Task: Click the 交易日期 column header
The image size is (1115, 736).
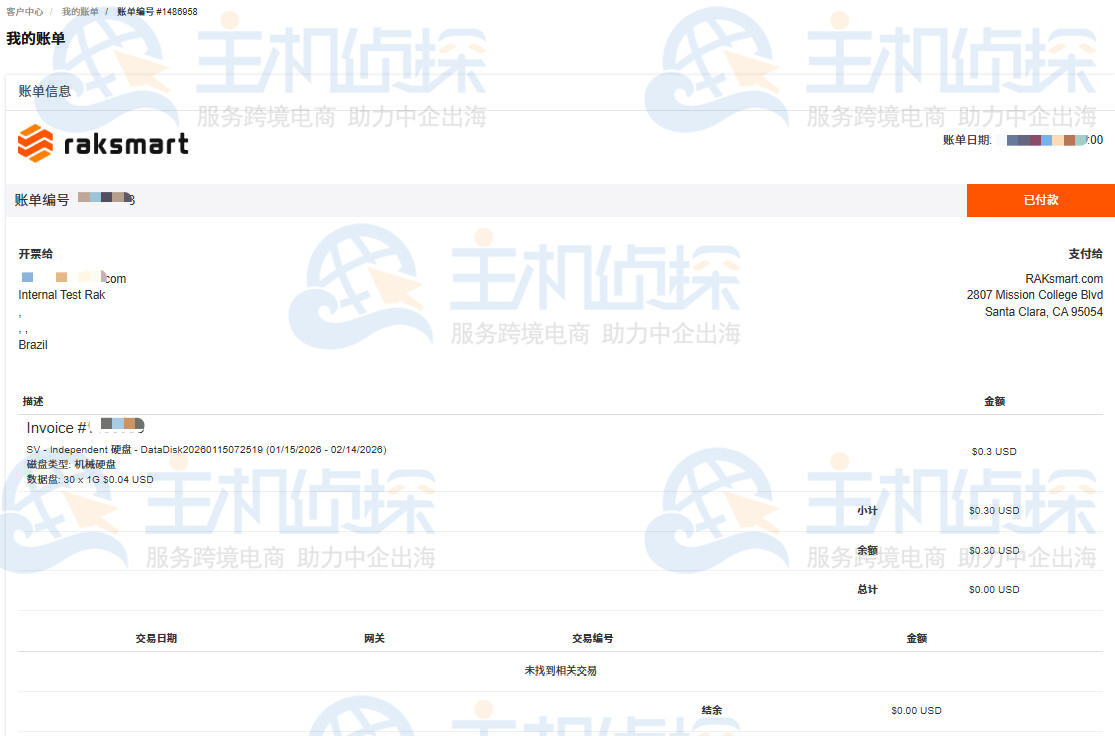Action: (x=156, y=639)
